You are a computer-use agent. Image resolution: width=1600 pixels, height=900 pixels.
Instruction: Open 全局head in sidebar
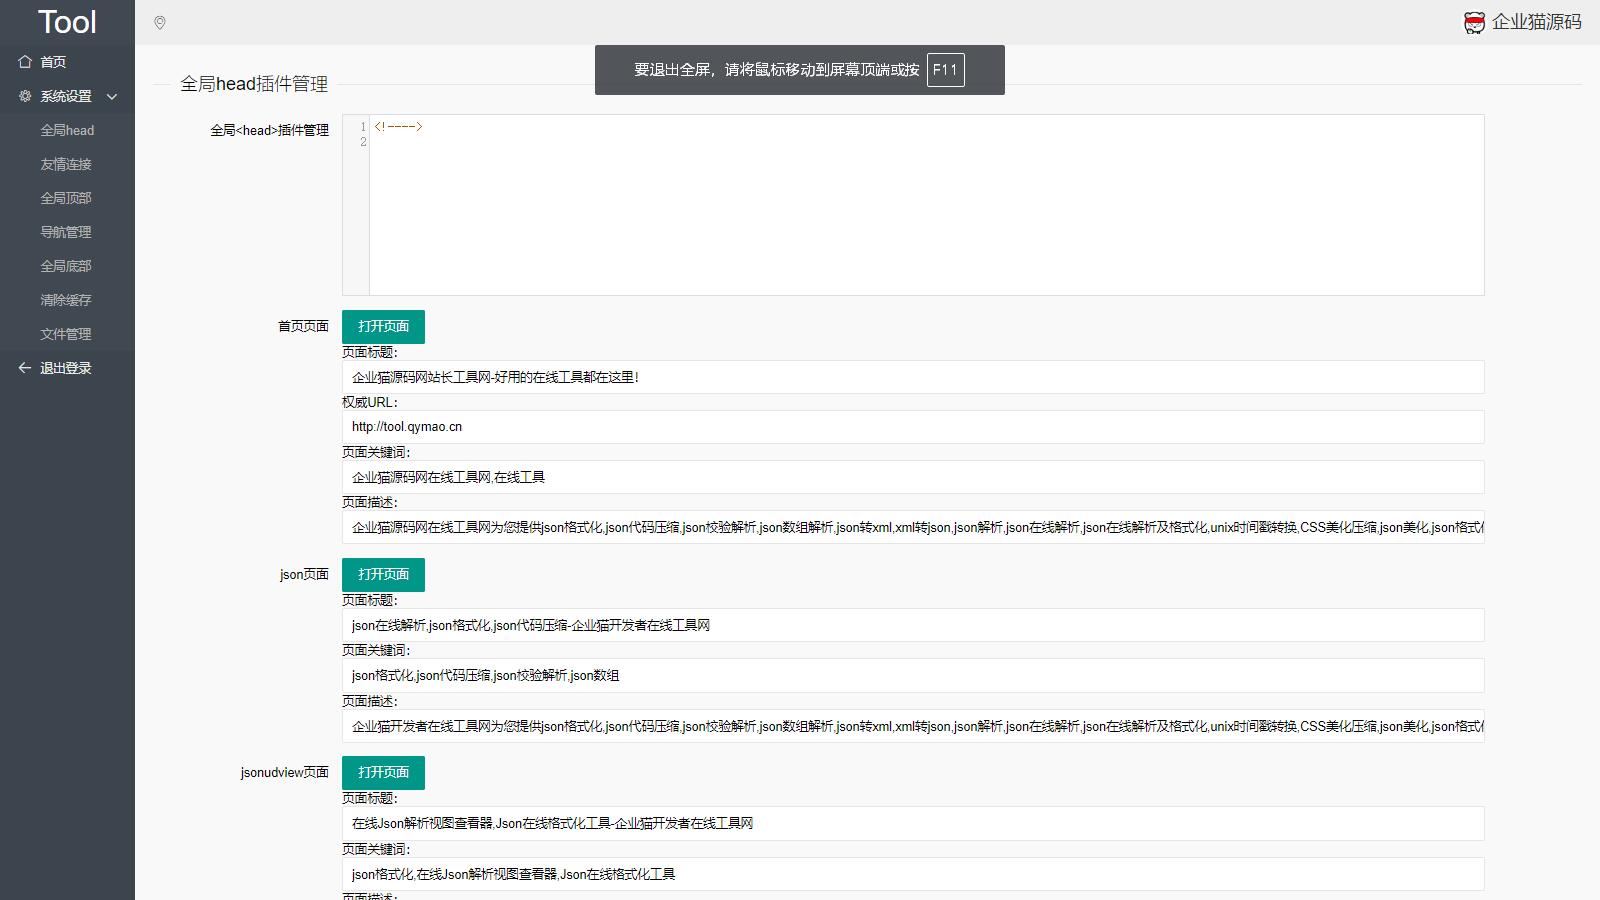point(67,130)
